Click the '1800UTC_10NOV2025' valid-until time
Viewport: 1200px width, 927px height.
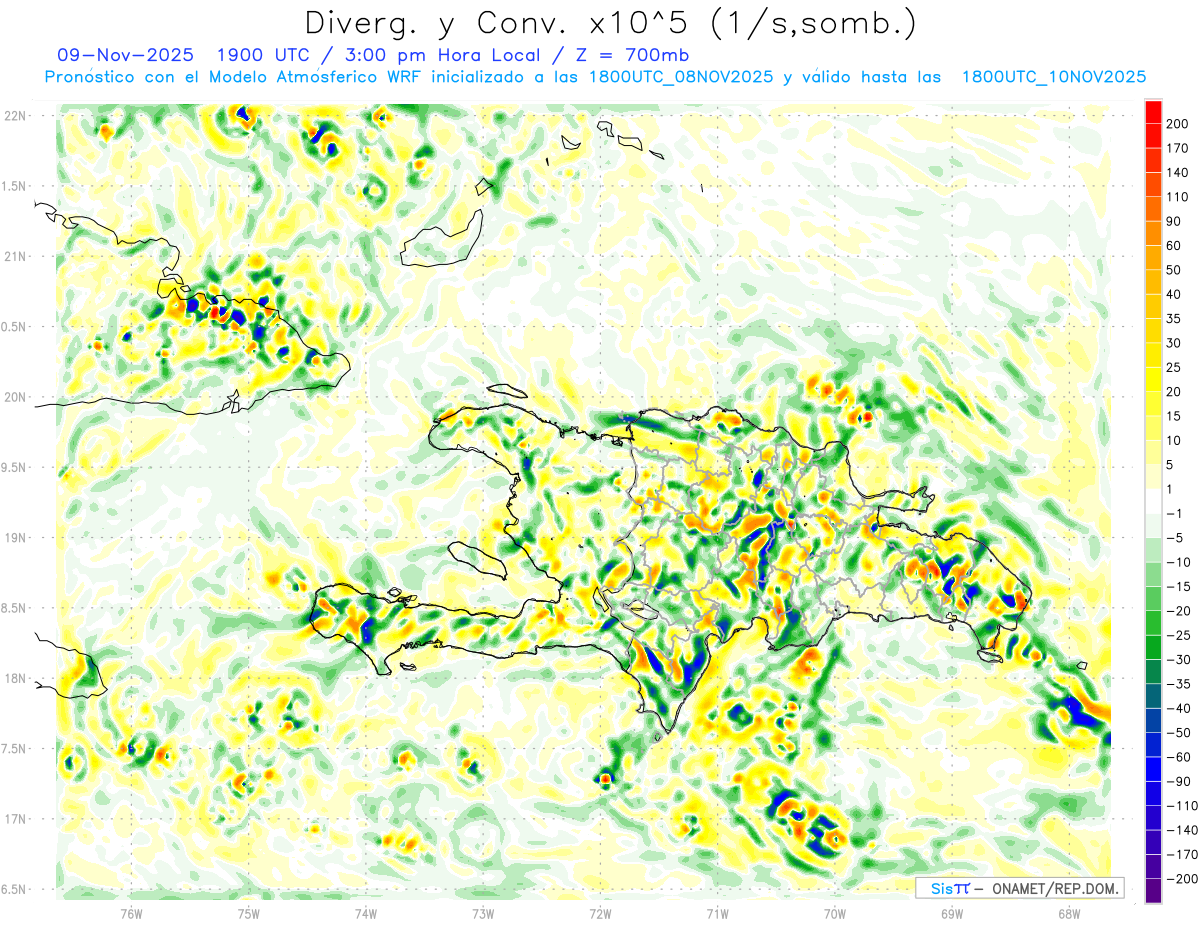1054,77
